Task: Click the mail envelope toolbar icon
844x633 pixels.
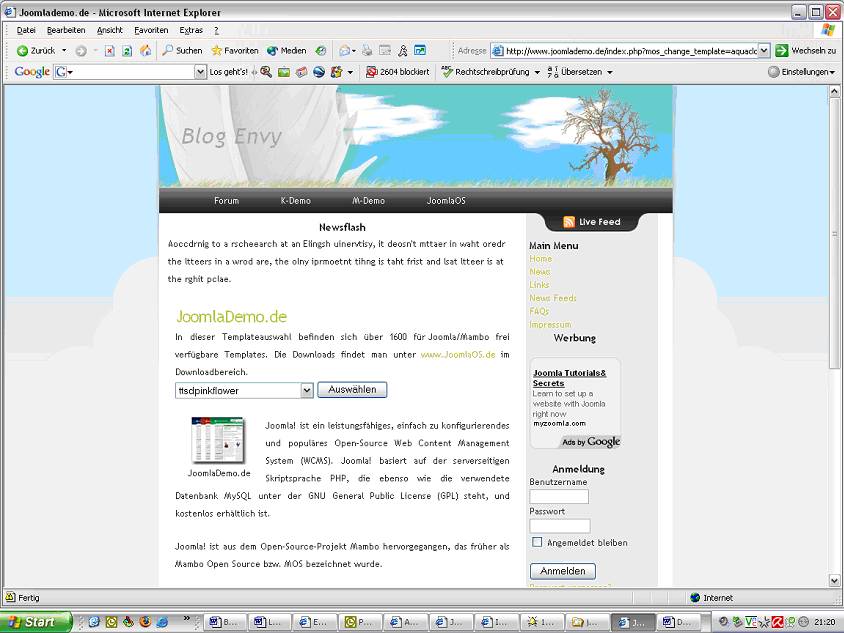Action: (344, 51)
